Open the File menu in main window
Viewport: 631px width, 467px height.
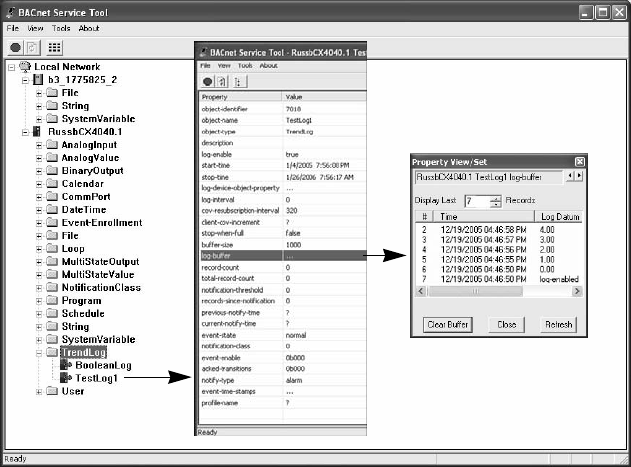(12, 28)
